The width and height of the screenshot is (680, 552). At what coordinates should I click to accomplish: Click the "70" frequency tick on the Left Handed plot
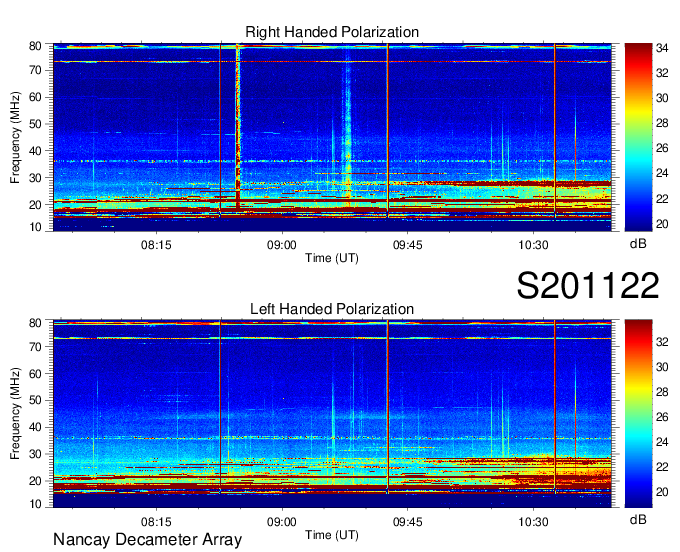[35, 346]
